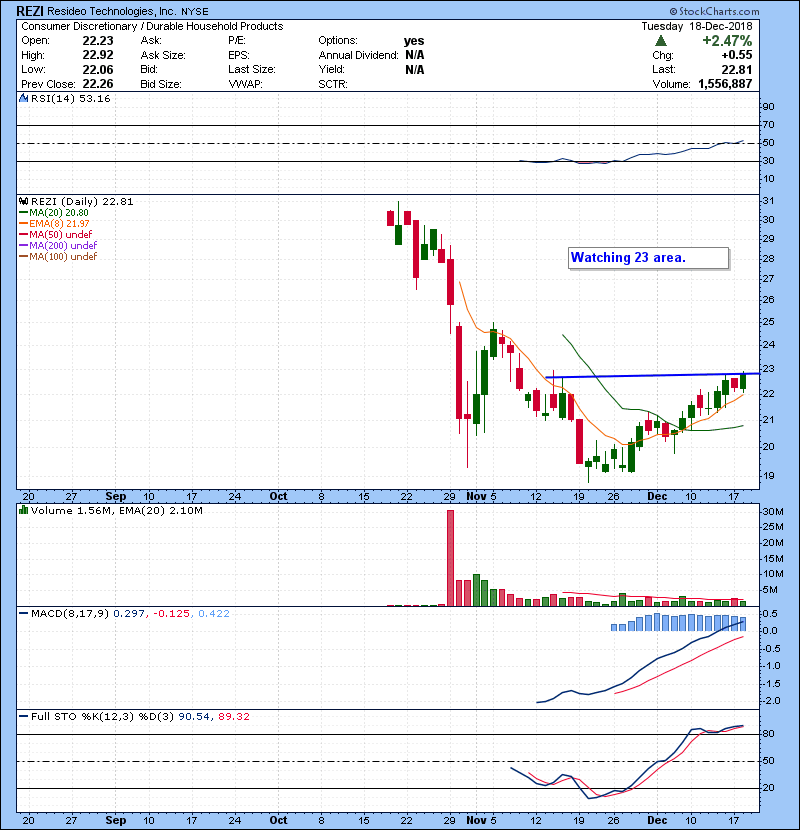
Task: Click the Last price 22.81 value
Action: [736, 69]
